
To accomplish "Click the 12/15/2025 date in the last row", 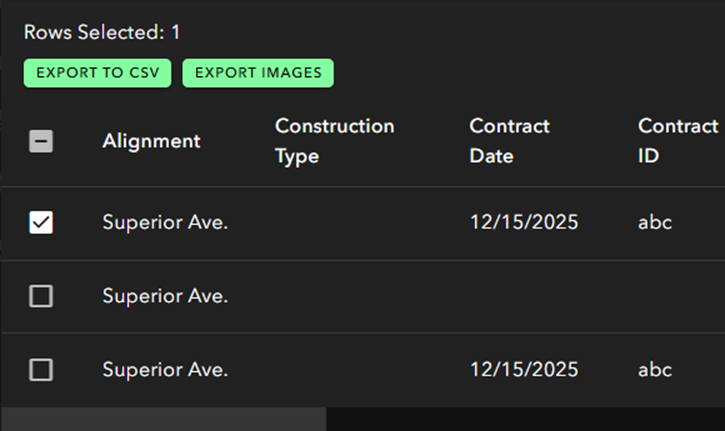I will click(524, 370).
